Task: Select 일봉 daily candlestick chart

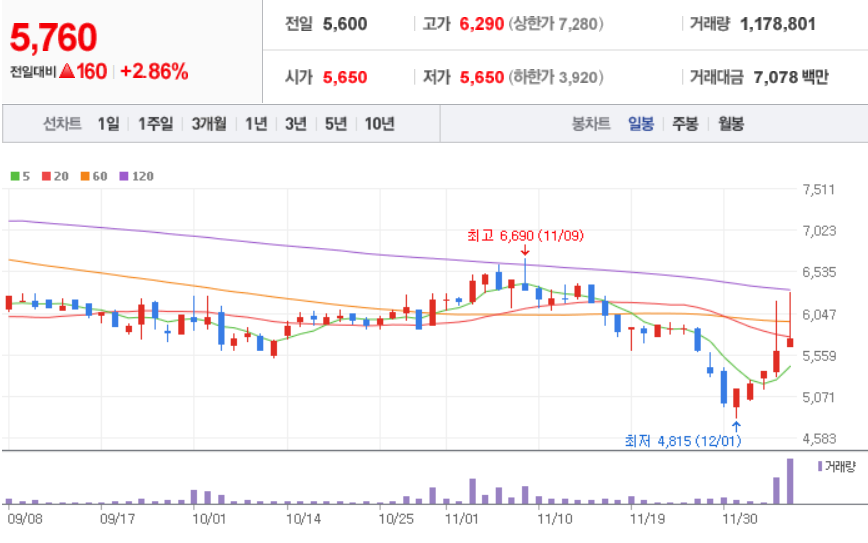Action: pyautogui.click(x=641, y=123)
